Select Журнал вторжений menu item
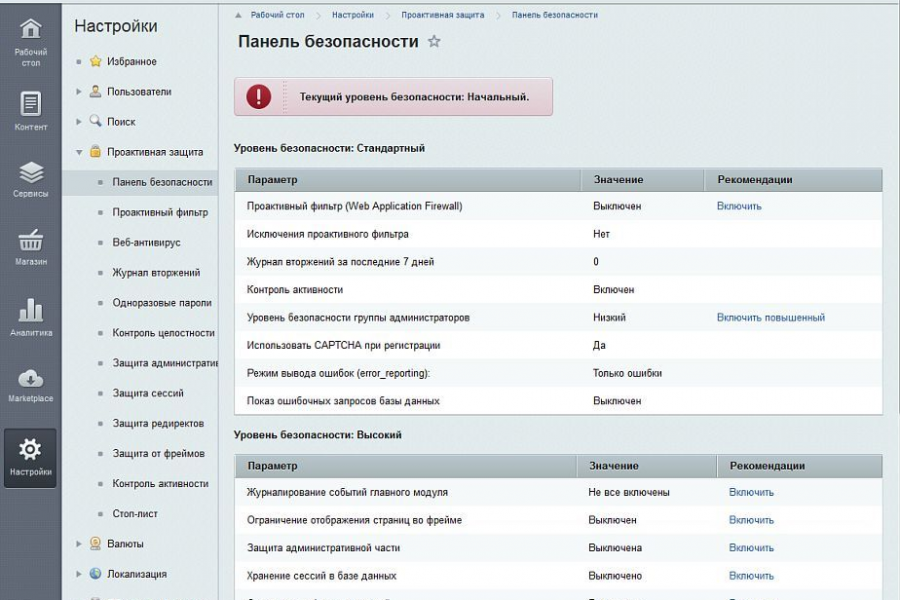Screen dimensions: 900x600 pos(156,272)
